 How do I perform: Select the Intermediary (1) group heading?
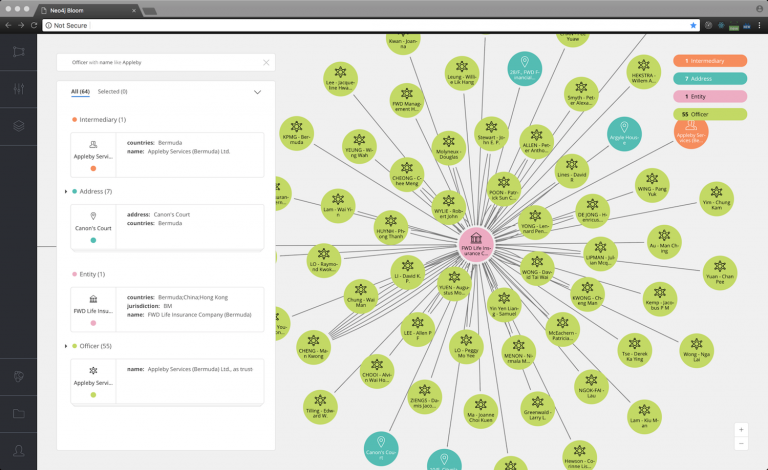(102, 119)
